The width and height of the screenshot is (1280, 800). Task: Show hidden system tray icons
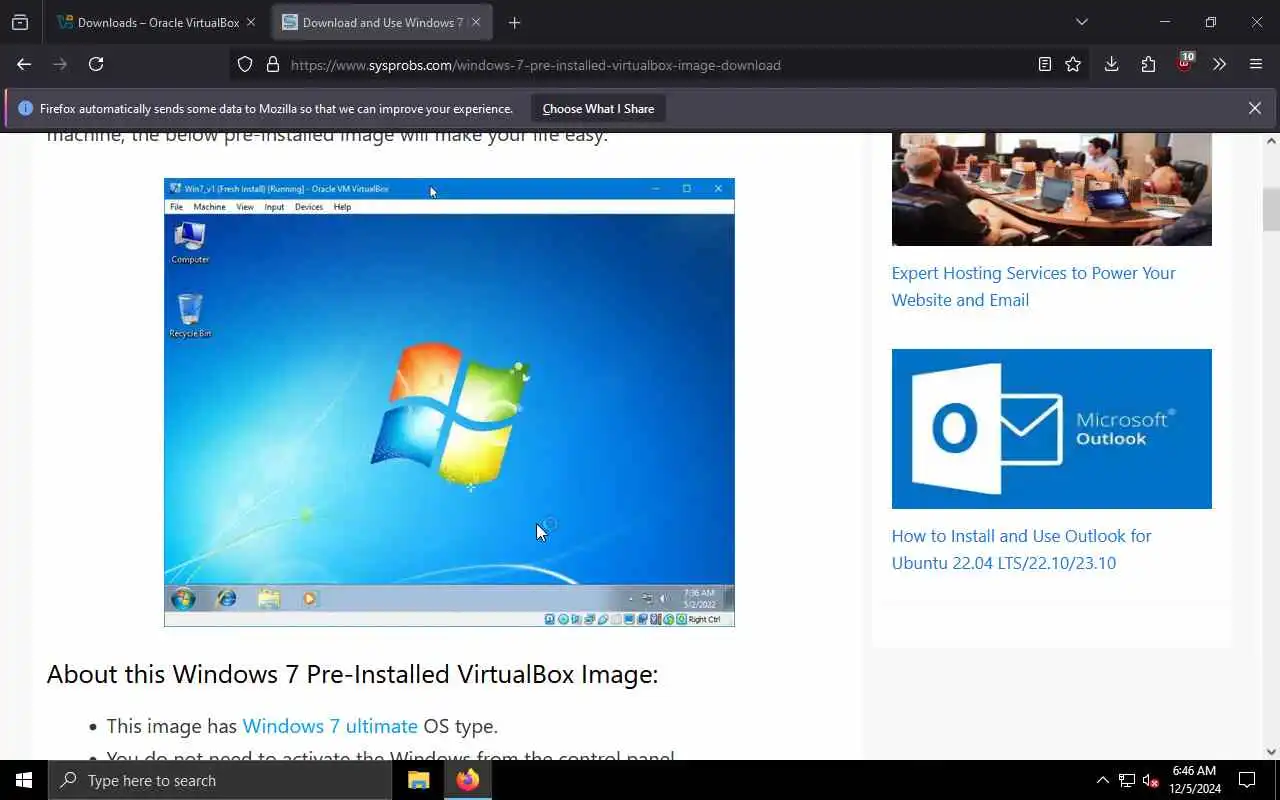click(x=1102, y=780)
